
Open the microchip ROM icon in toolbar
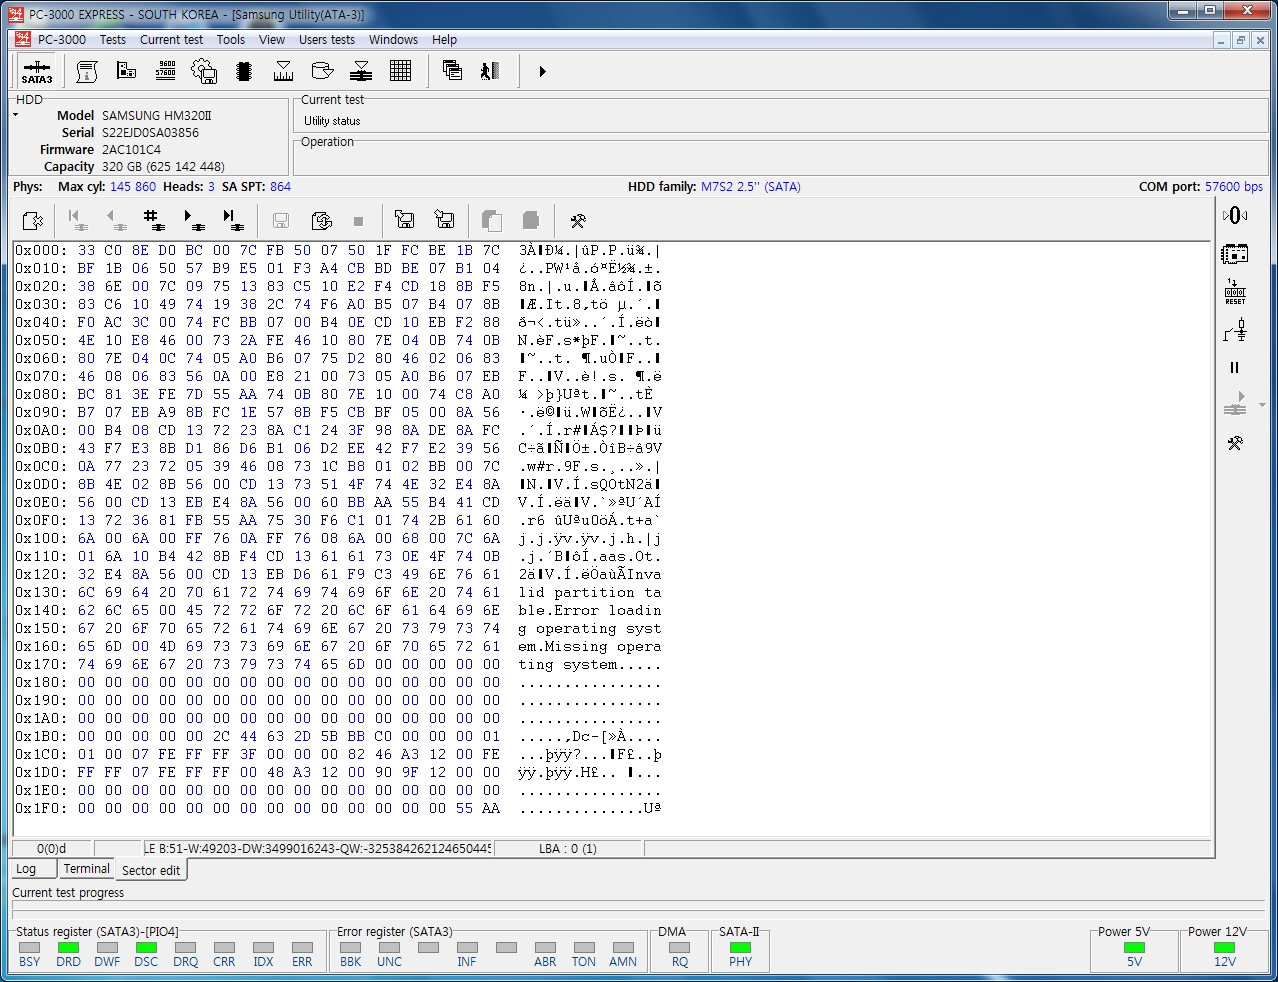click(x=243, y=71)
